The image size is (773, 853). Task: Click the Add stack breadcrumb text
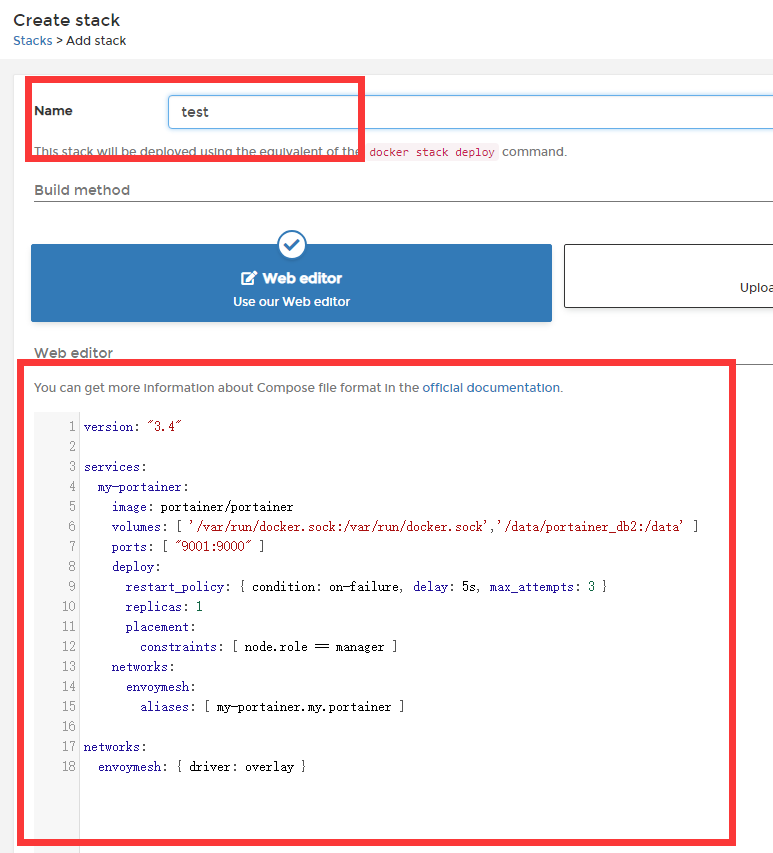(x=96, y=41)
